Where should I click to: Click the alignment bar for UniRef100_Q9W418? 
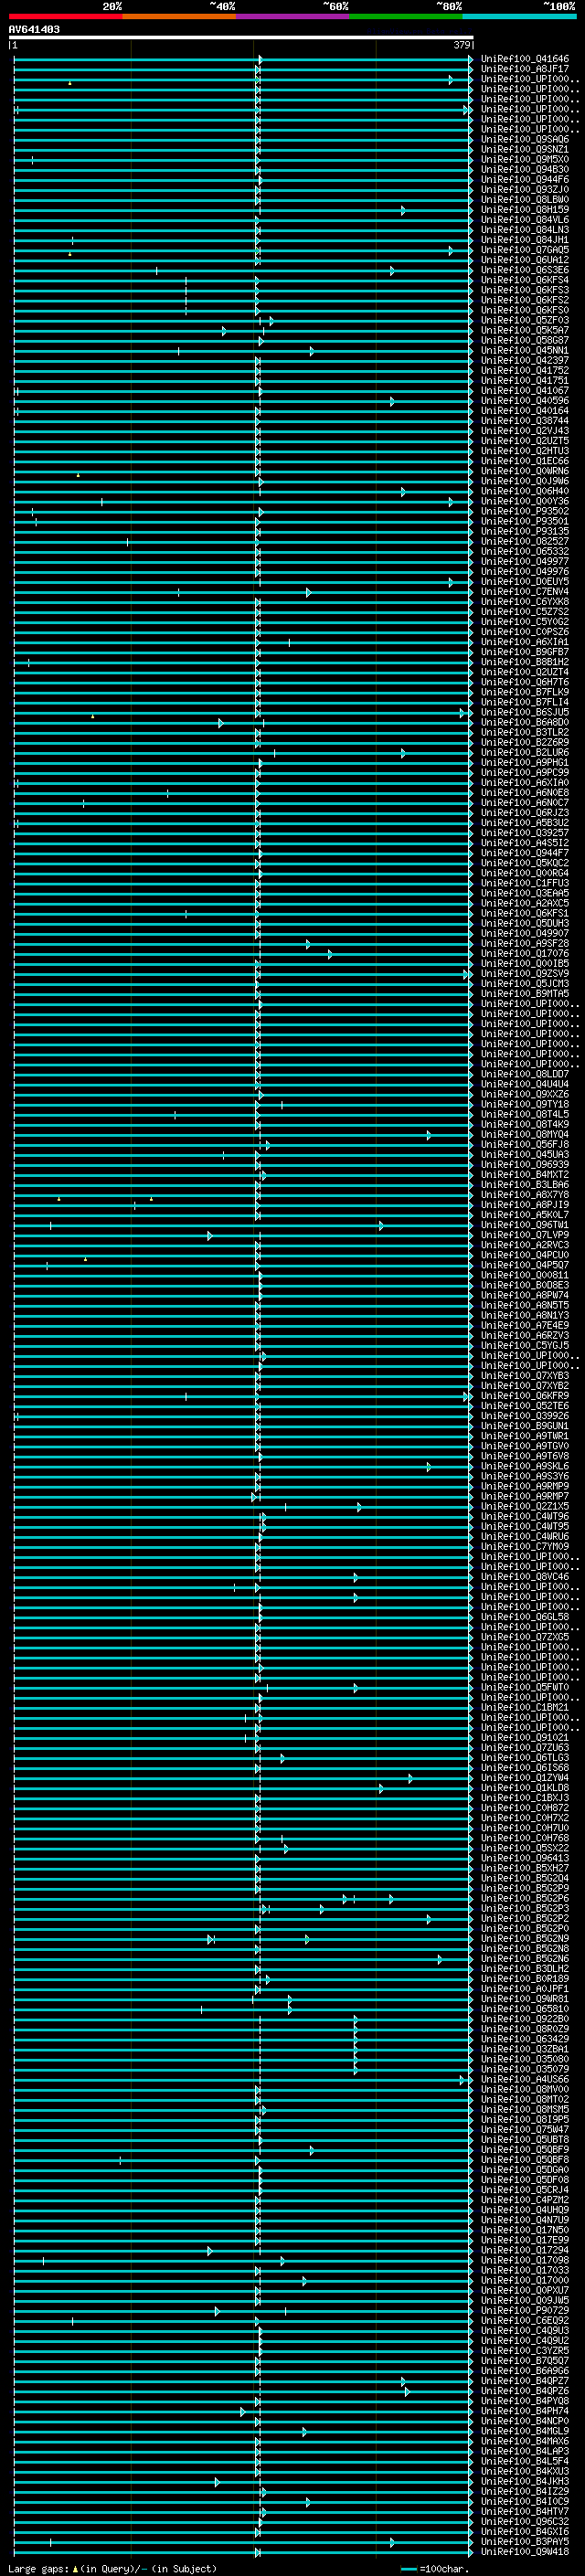243,2552
